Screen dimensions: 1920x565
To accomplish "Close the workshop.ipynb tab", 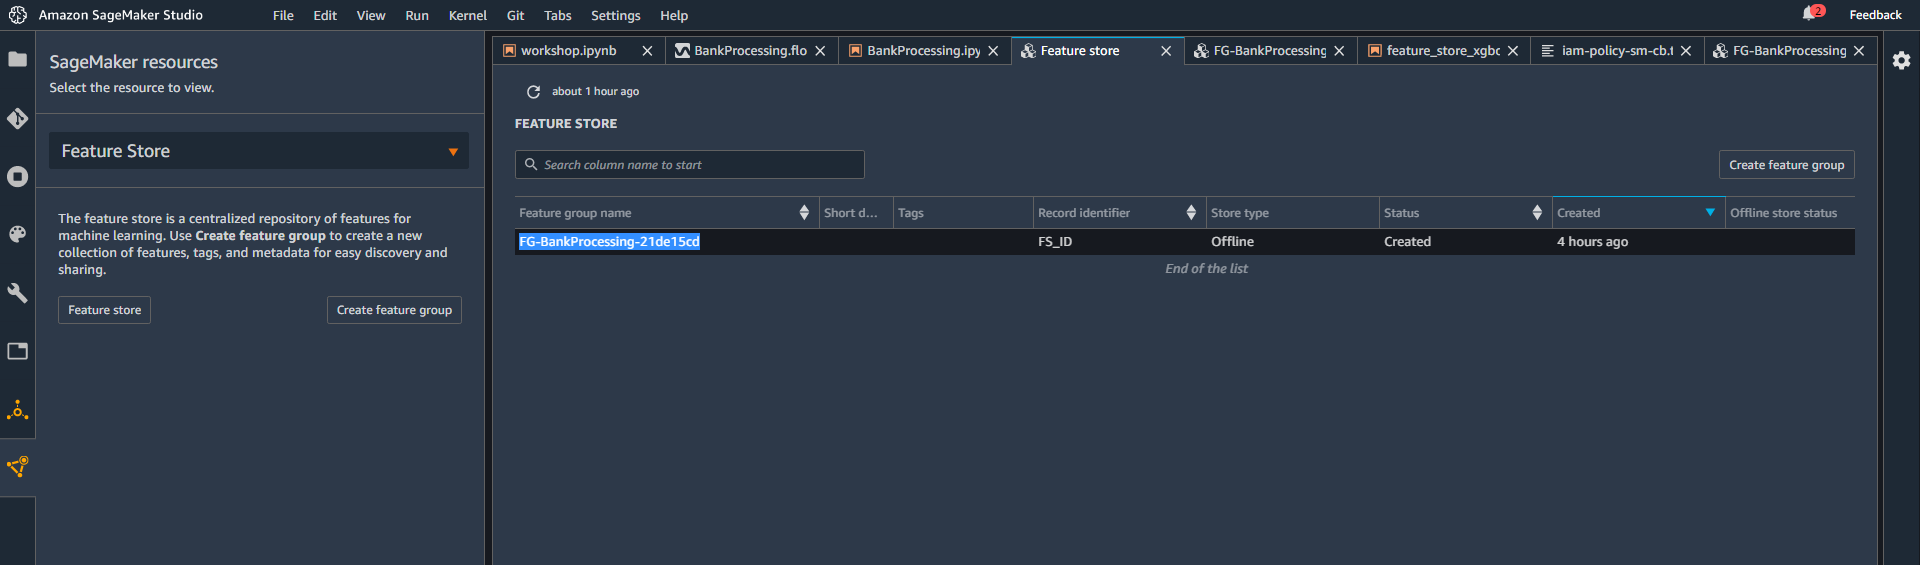I will click(647, 51).
